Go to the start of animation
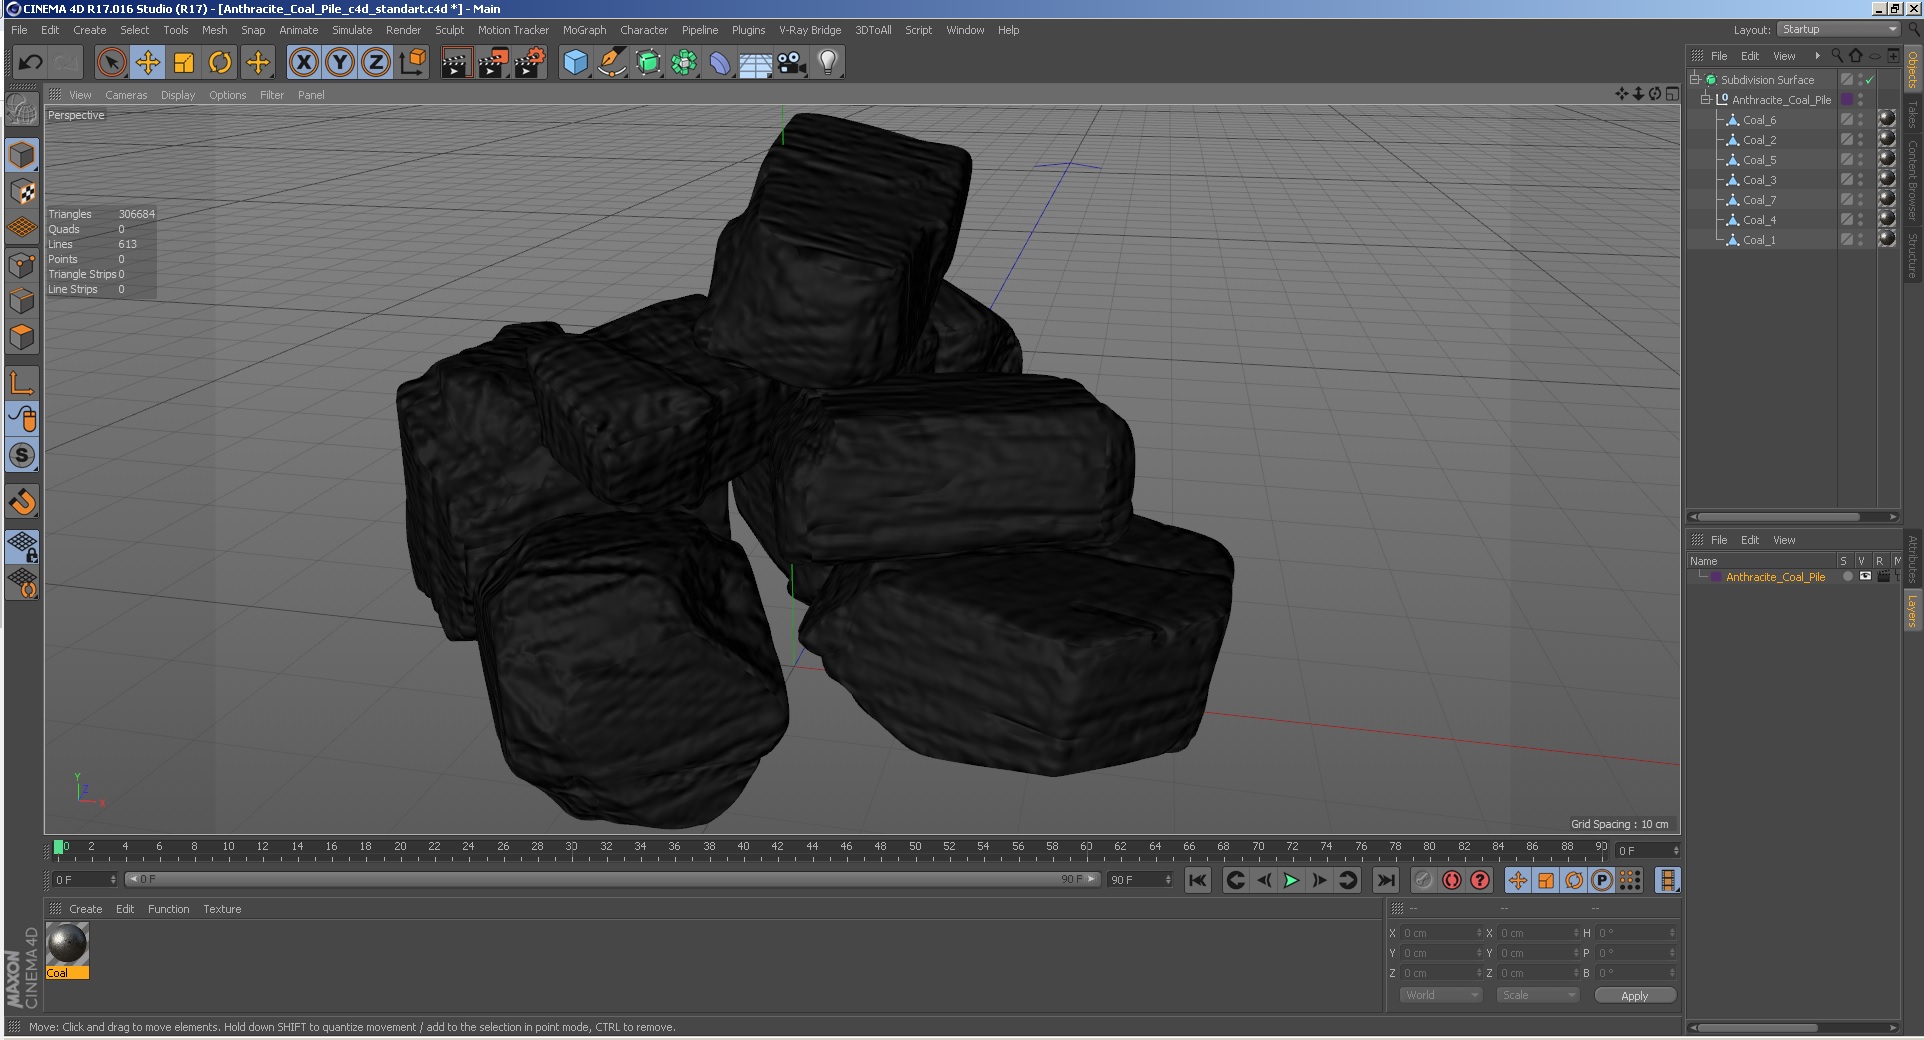The height and width of the screenshot is (1040, 1924). (1198, 880)
